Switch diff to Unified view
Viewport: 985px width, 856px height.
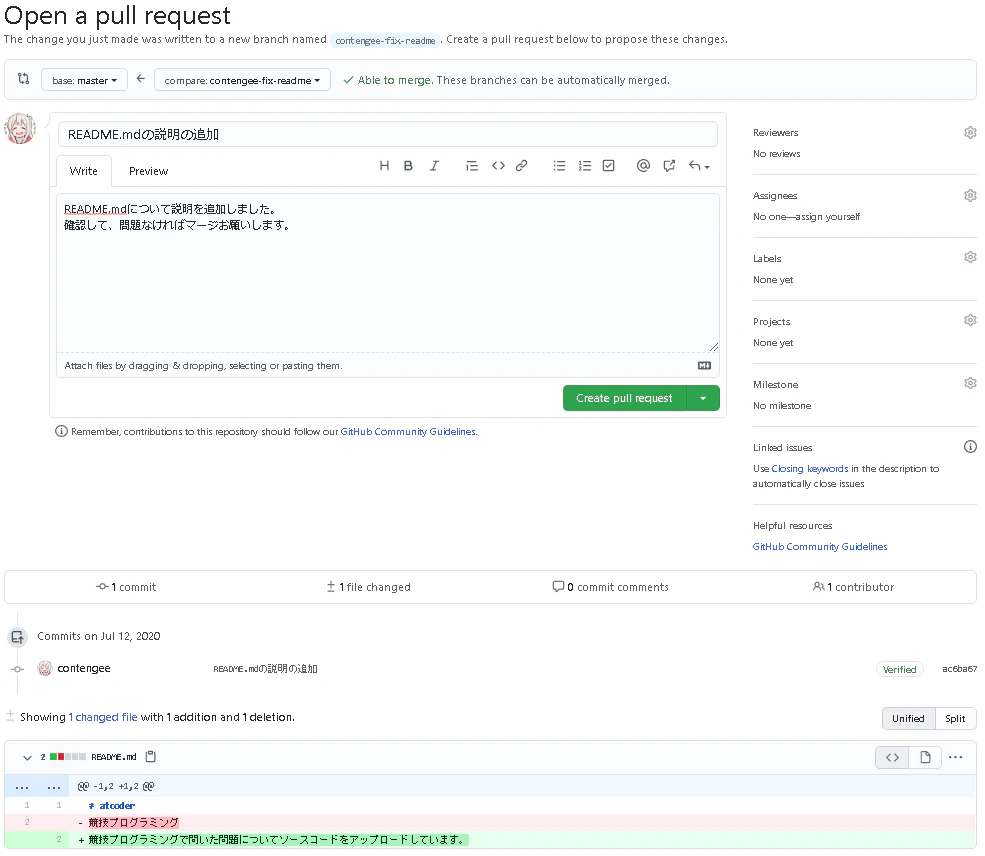click(x=908, y=718)
